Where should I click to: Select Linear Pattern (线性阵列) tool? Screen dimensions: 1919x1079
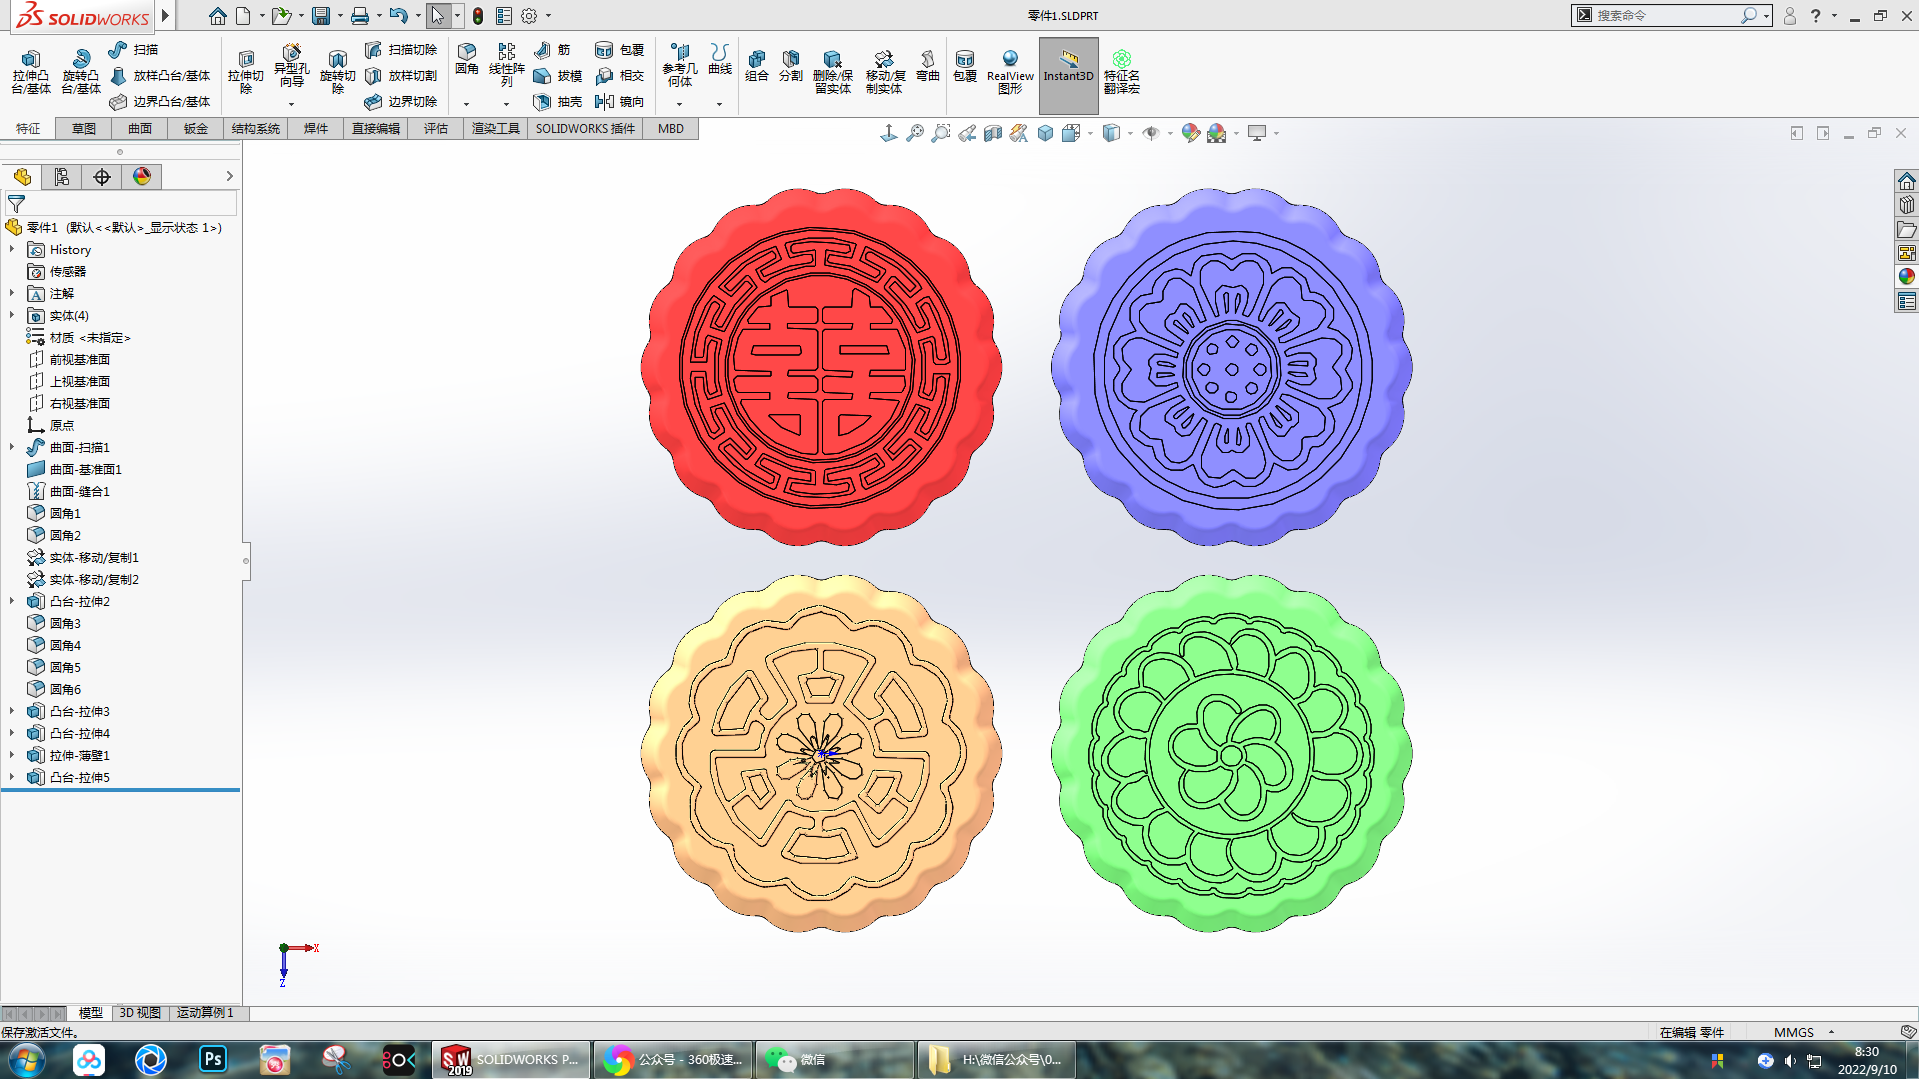[x=506, y=65]
